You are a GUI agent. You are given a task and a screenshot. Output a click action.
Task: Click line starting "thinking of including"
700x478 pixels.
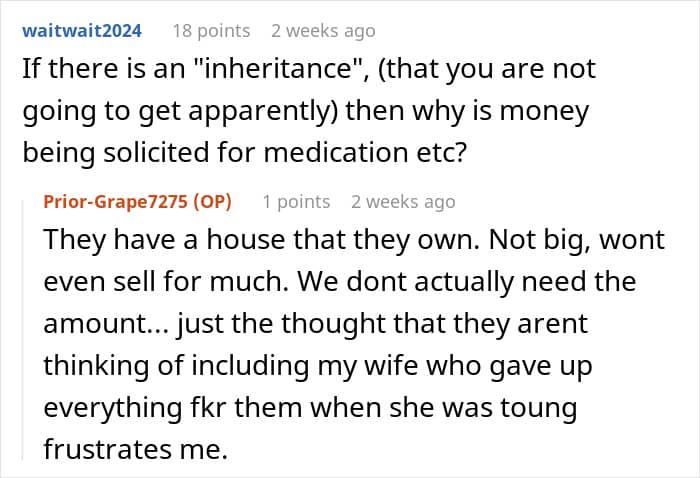click(318, 366)
